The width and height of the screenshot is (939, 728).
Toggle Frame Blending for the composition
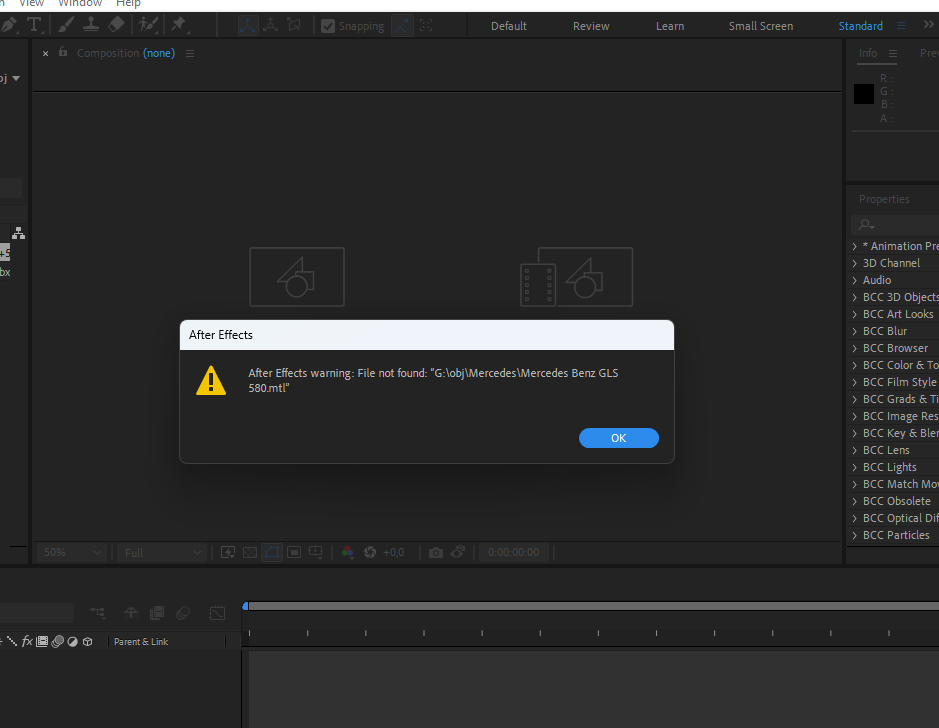tap(157, 613)
